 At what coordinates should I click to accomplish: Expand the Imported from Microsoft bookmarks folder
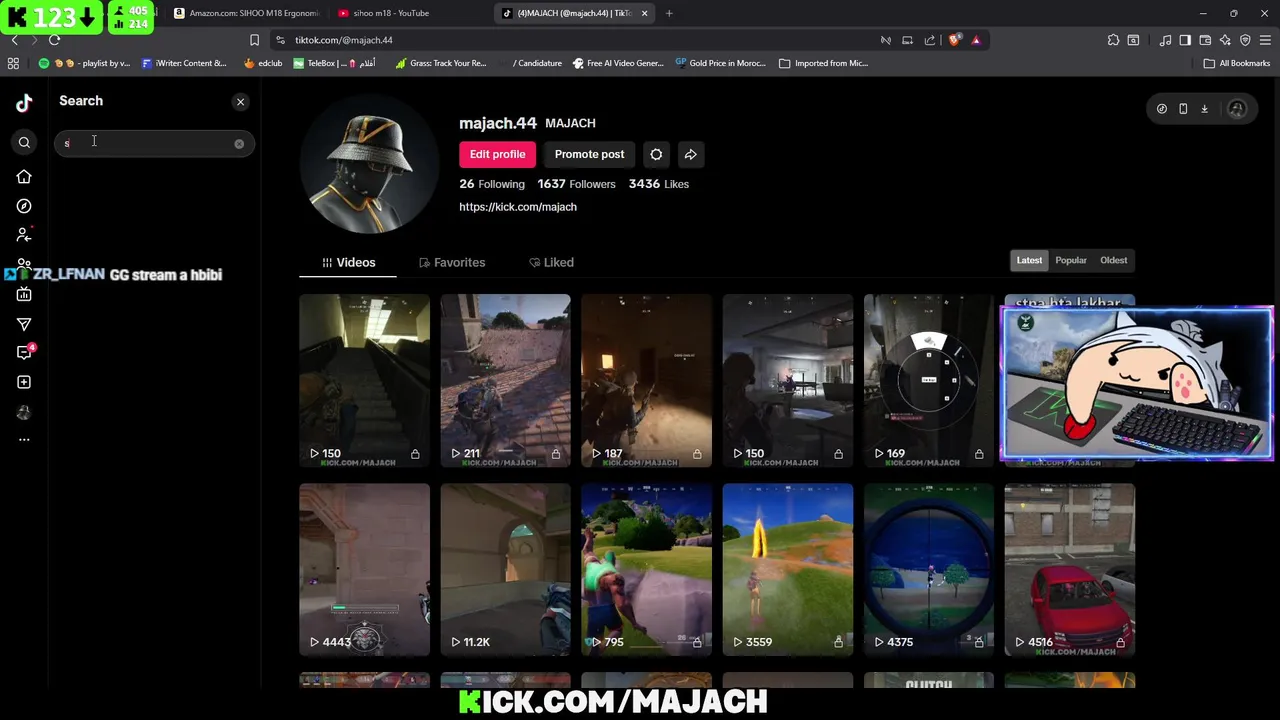point(823,63)
